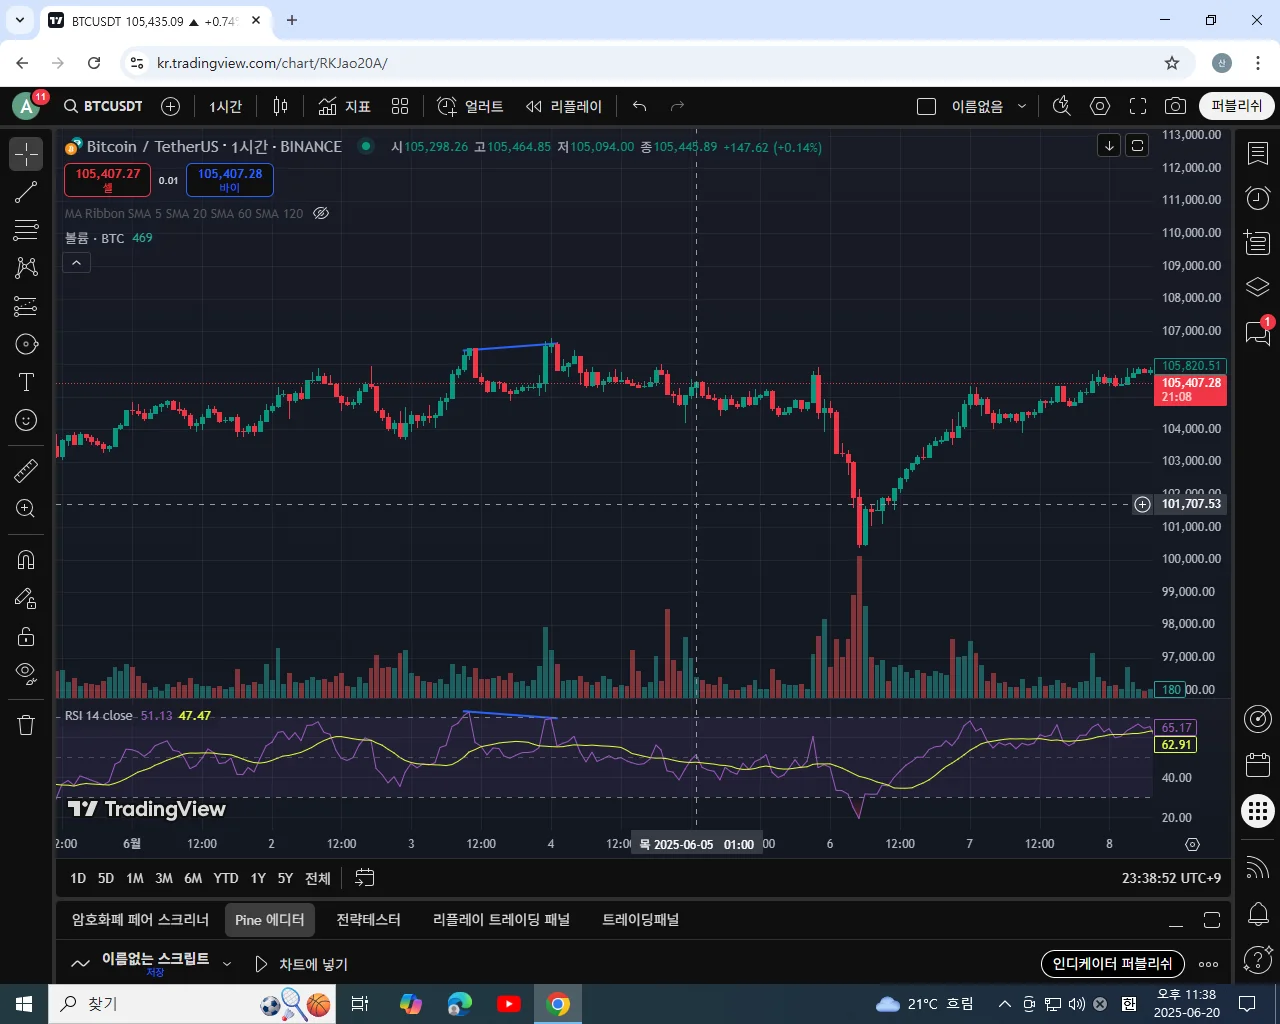Add the script with 차트에 넣기
The image size is (1280, 1024).
tap(301, 964)
